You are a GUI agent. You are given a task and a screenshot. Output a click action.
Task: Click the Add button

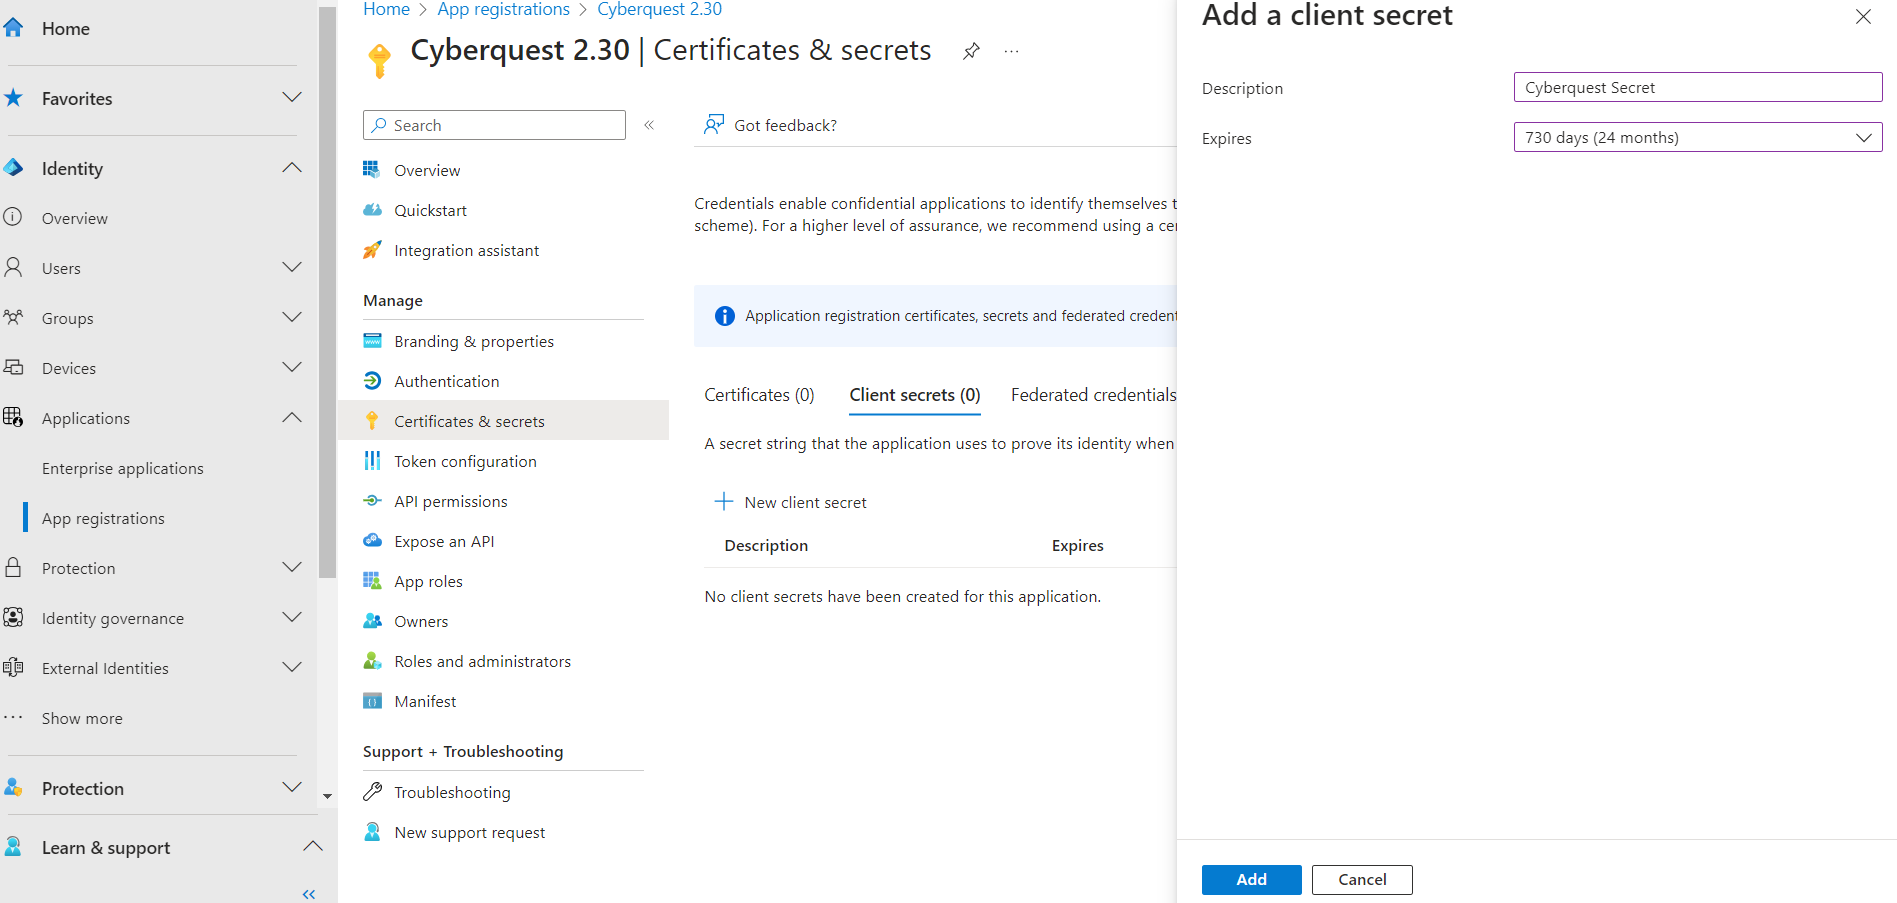click(1251, 879)
